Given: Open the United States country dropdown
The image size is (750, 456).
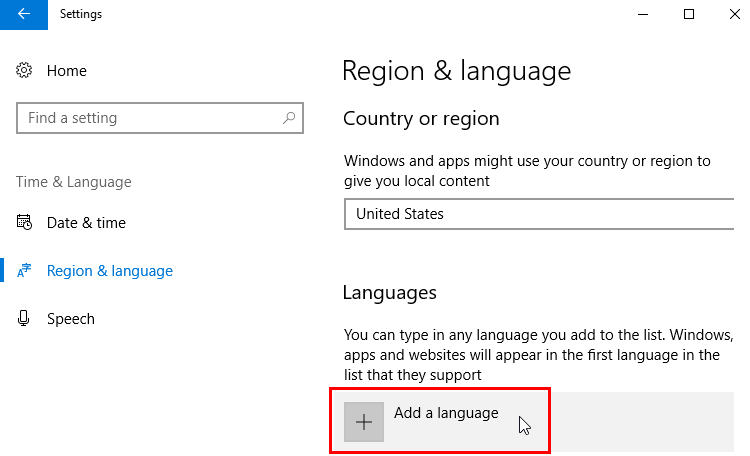Looking at the screenshot, I should point(539,214).
